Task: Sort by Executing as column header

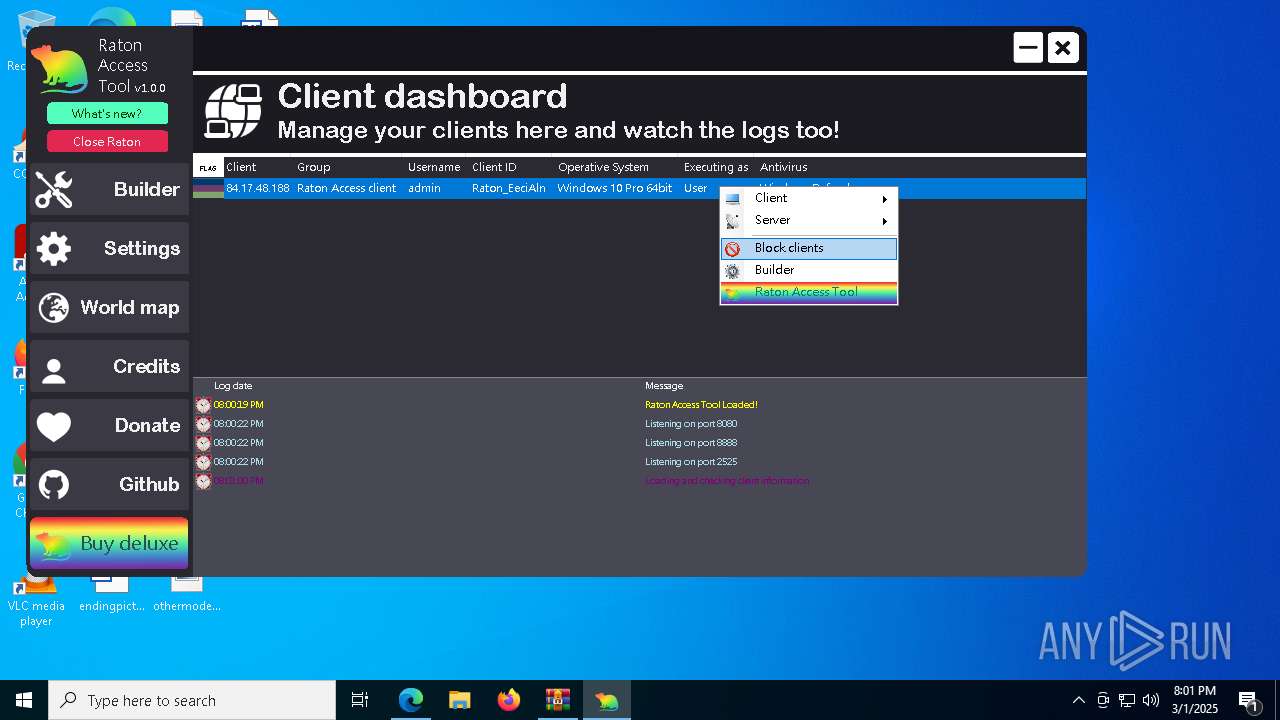Action: pos(716,167)
